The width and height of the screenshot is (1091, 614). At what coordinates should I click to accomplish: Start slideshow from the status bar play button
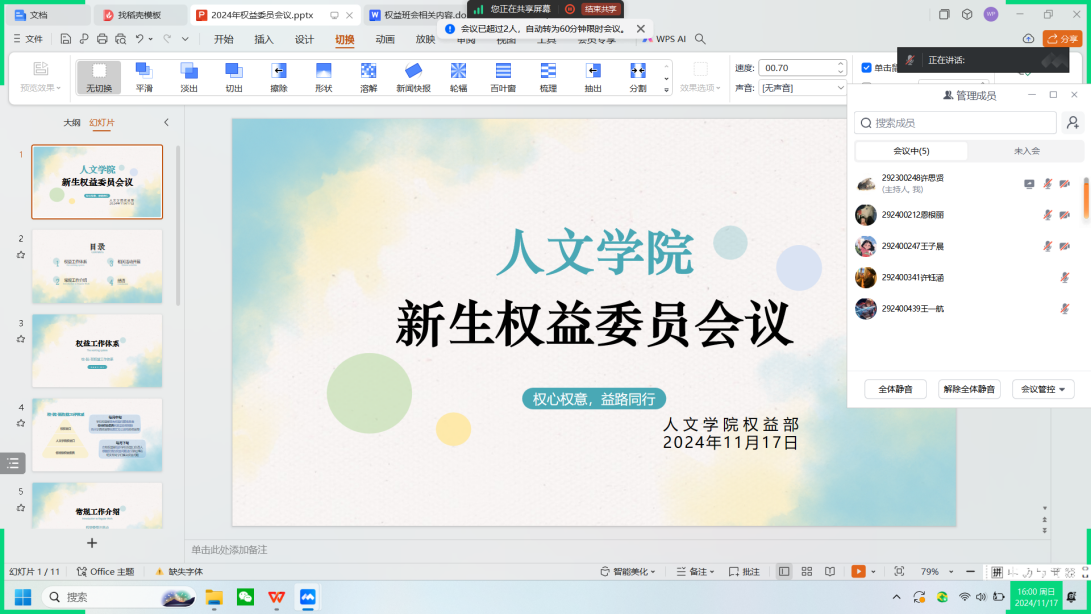click(857, 572)
